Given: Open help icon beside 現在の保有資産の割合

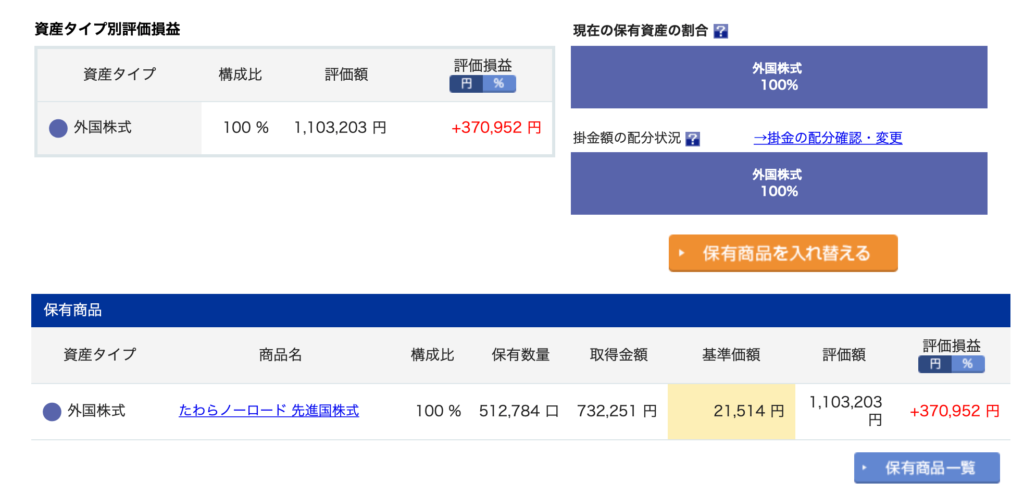Looking at the screenshot, I should tap(721, 31).
